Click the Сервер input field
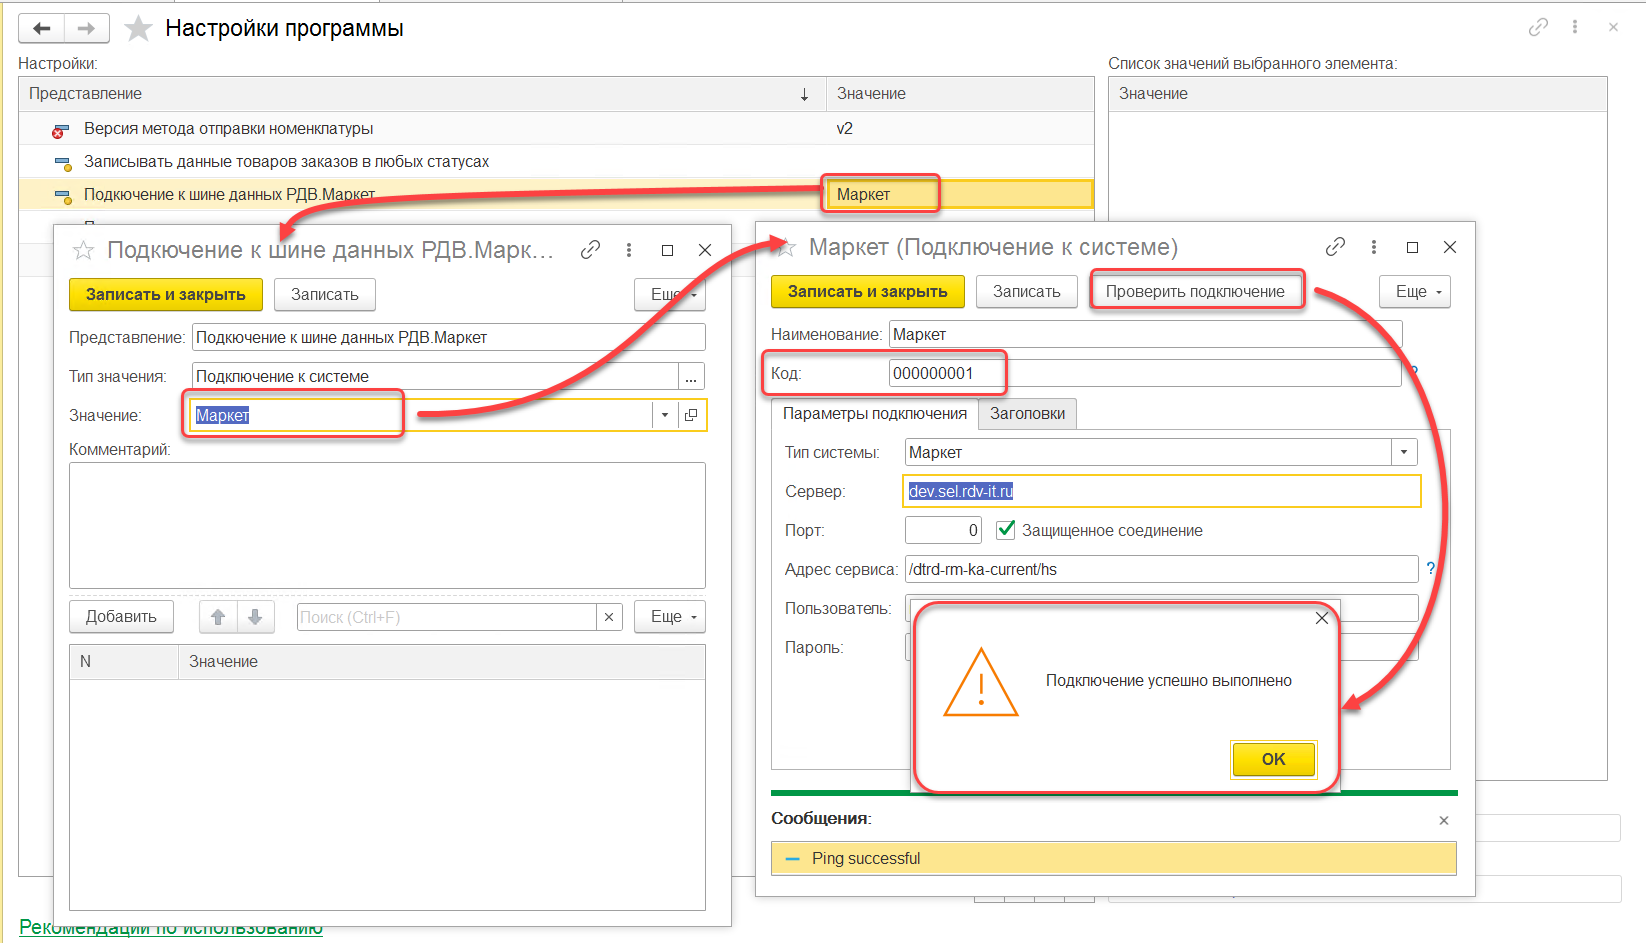1646x943 pixels. (1160, 491)
